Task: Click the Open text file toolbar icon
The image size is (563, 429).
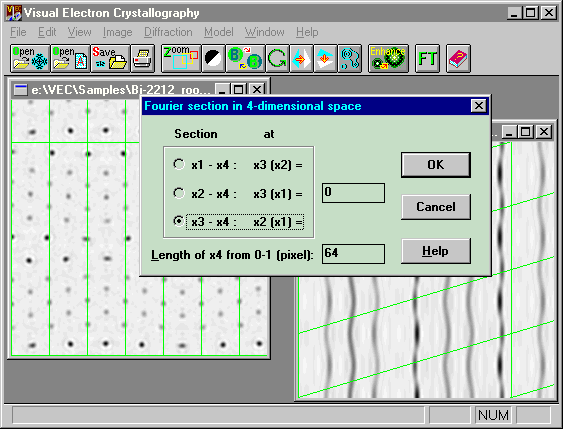Action: point(70,59)
